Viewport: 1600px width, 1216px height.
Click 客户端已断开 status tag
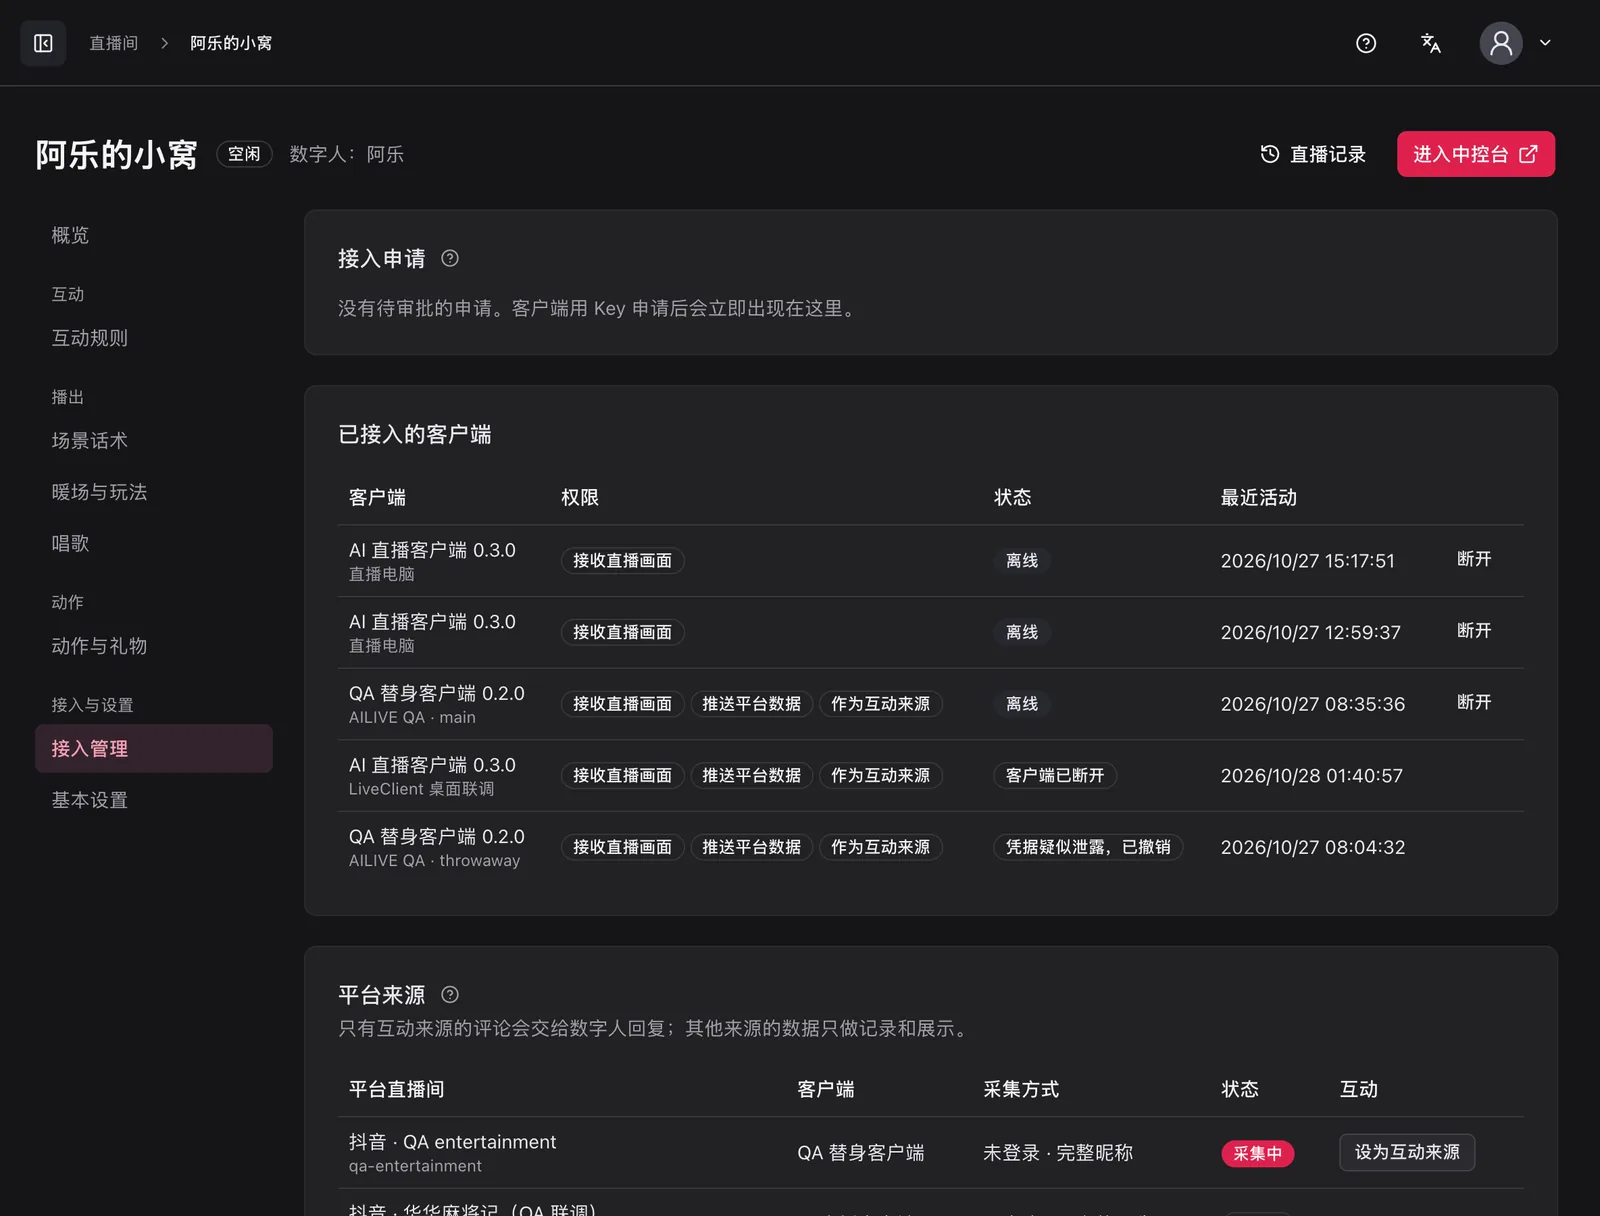click(x=1055, y=776)
